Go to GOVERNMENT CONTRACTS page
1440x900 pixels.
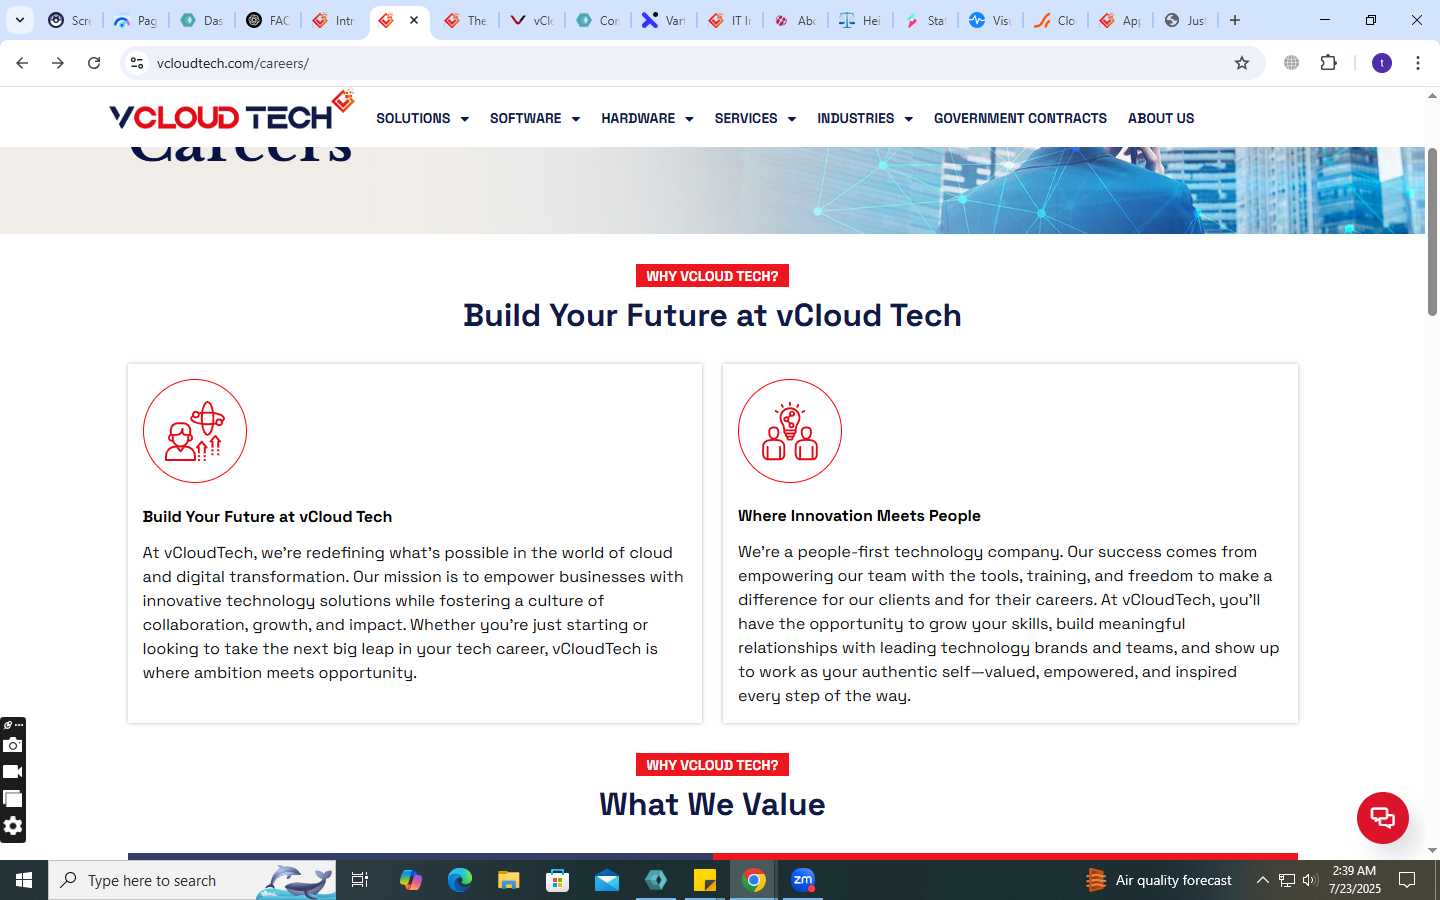tap(1020, 118)
